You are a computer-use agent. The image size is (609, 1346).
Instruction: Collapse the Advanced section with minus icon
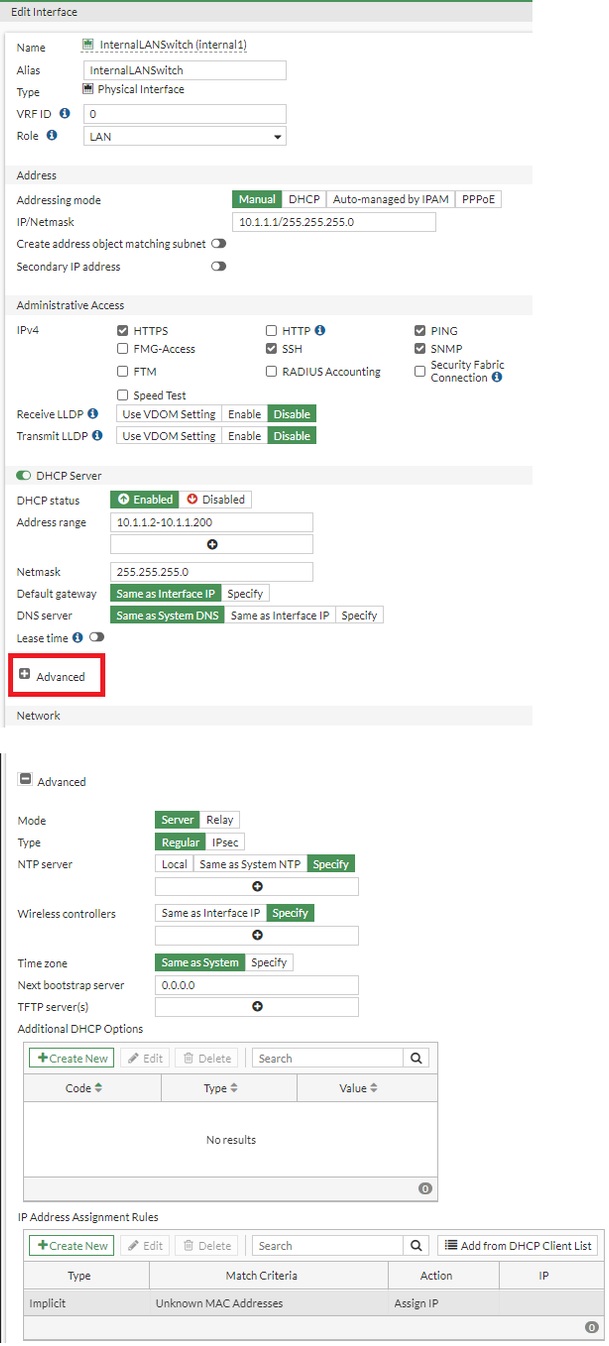pos(25,781)
